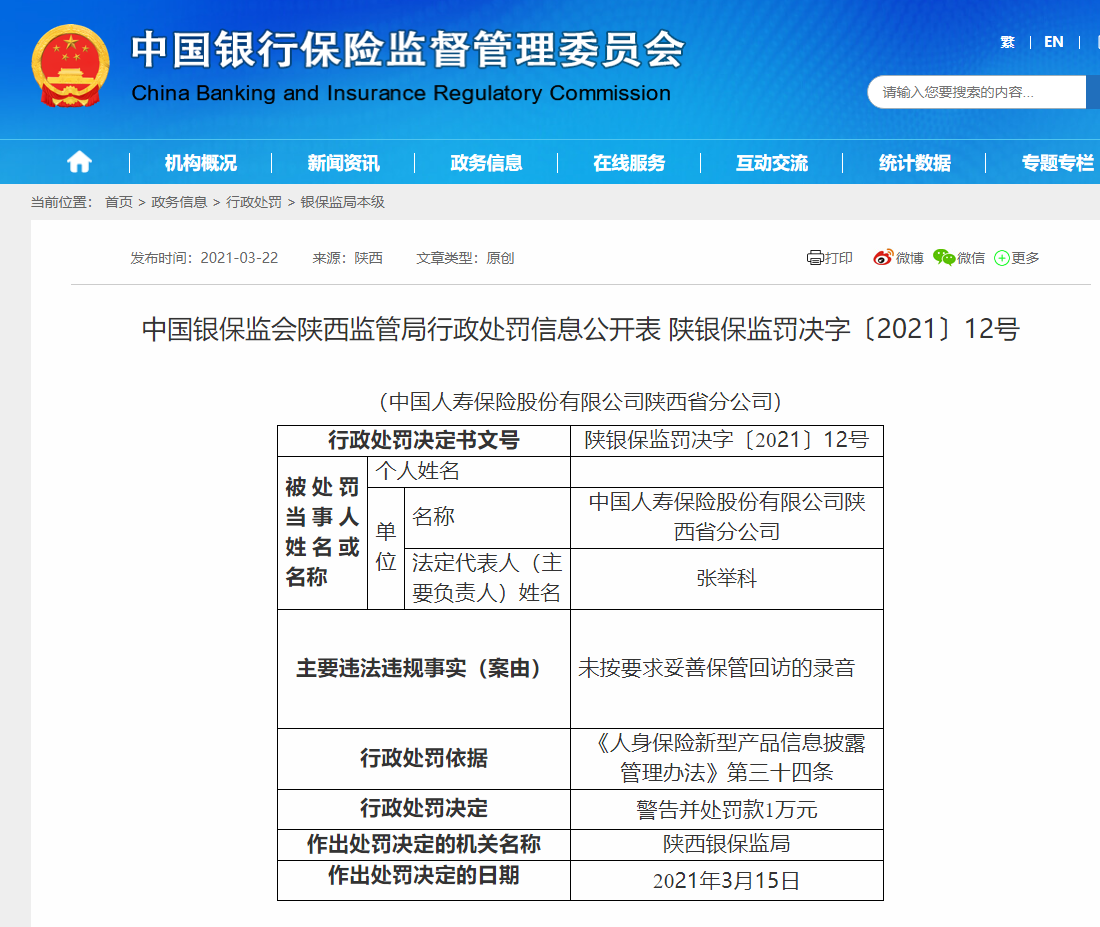The image size is (1100, 927).
Task: Open the 在线服务 menu
Action: [629, 163]
